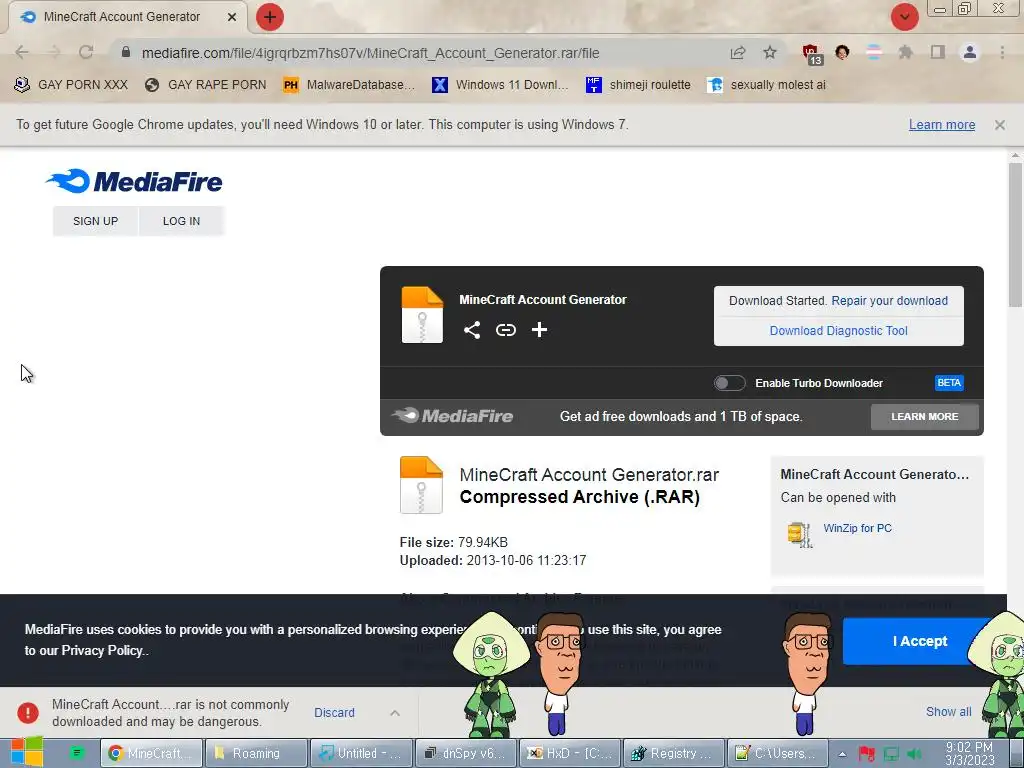
Task: Open a new tab with the red plus button
Action: click(x=270, y=17)
